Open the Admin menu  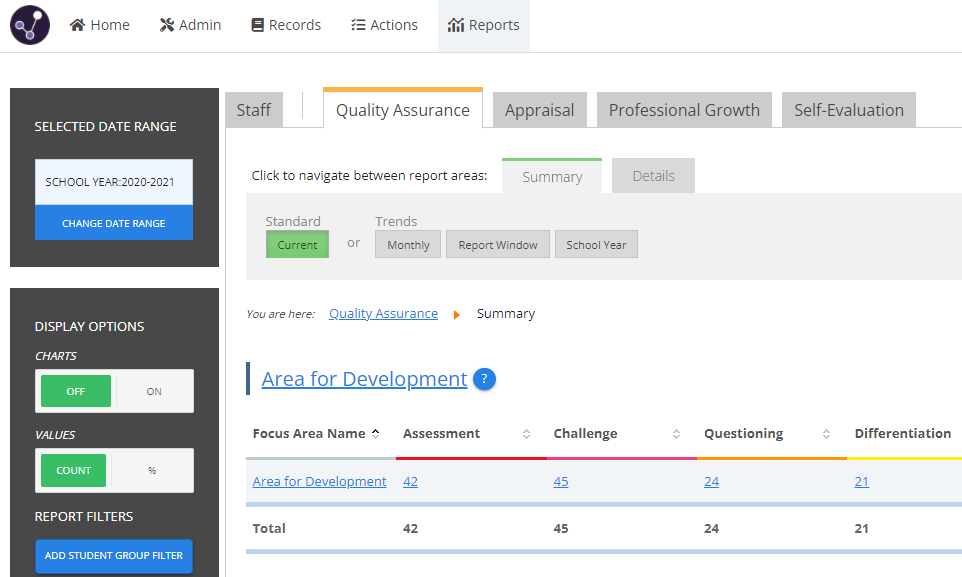[x=190, y=25]
